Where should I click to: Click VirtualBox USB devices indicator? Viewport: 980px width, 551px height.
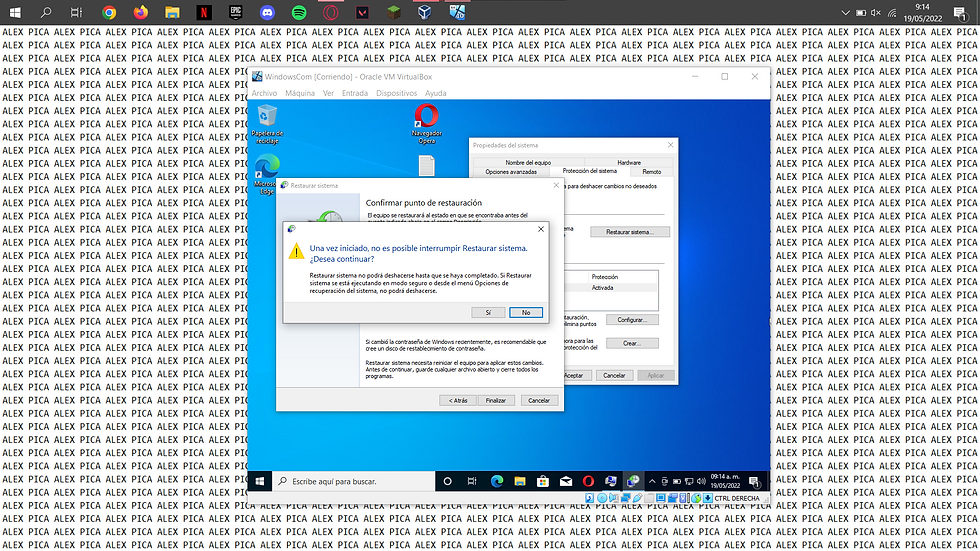[x=638, y=498]
